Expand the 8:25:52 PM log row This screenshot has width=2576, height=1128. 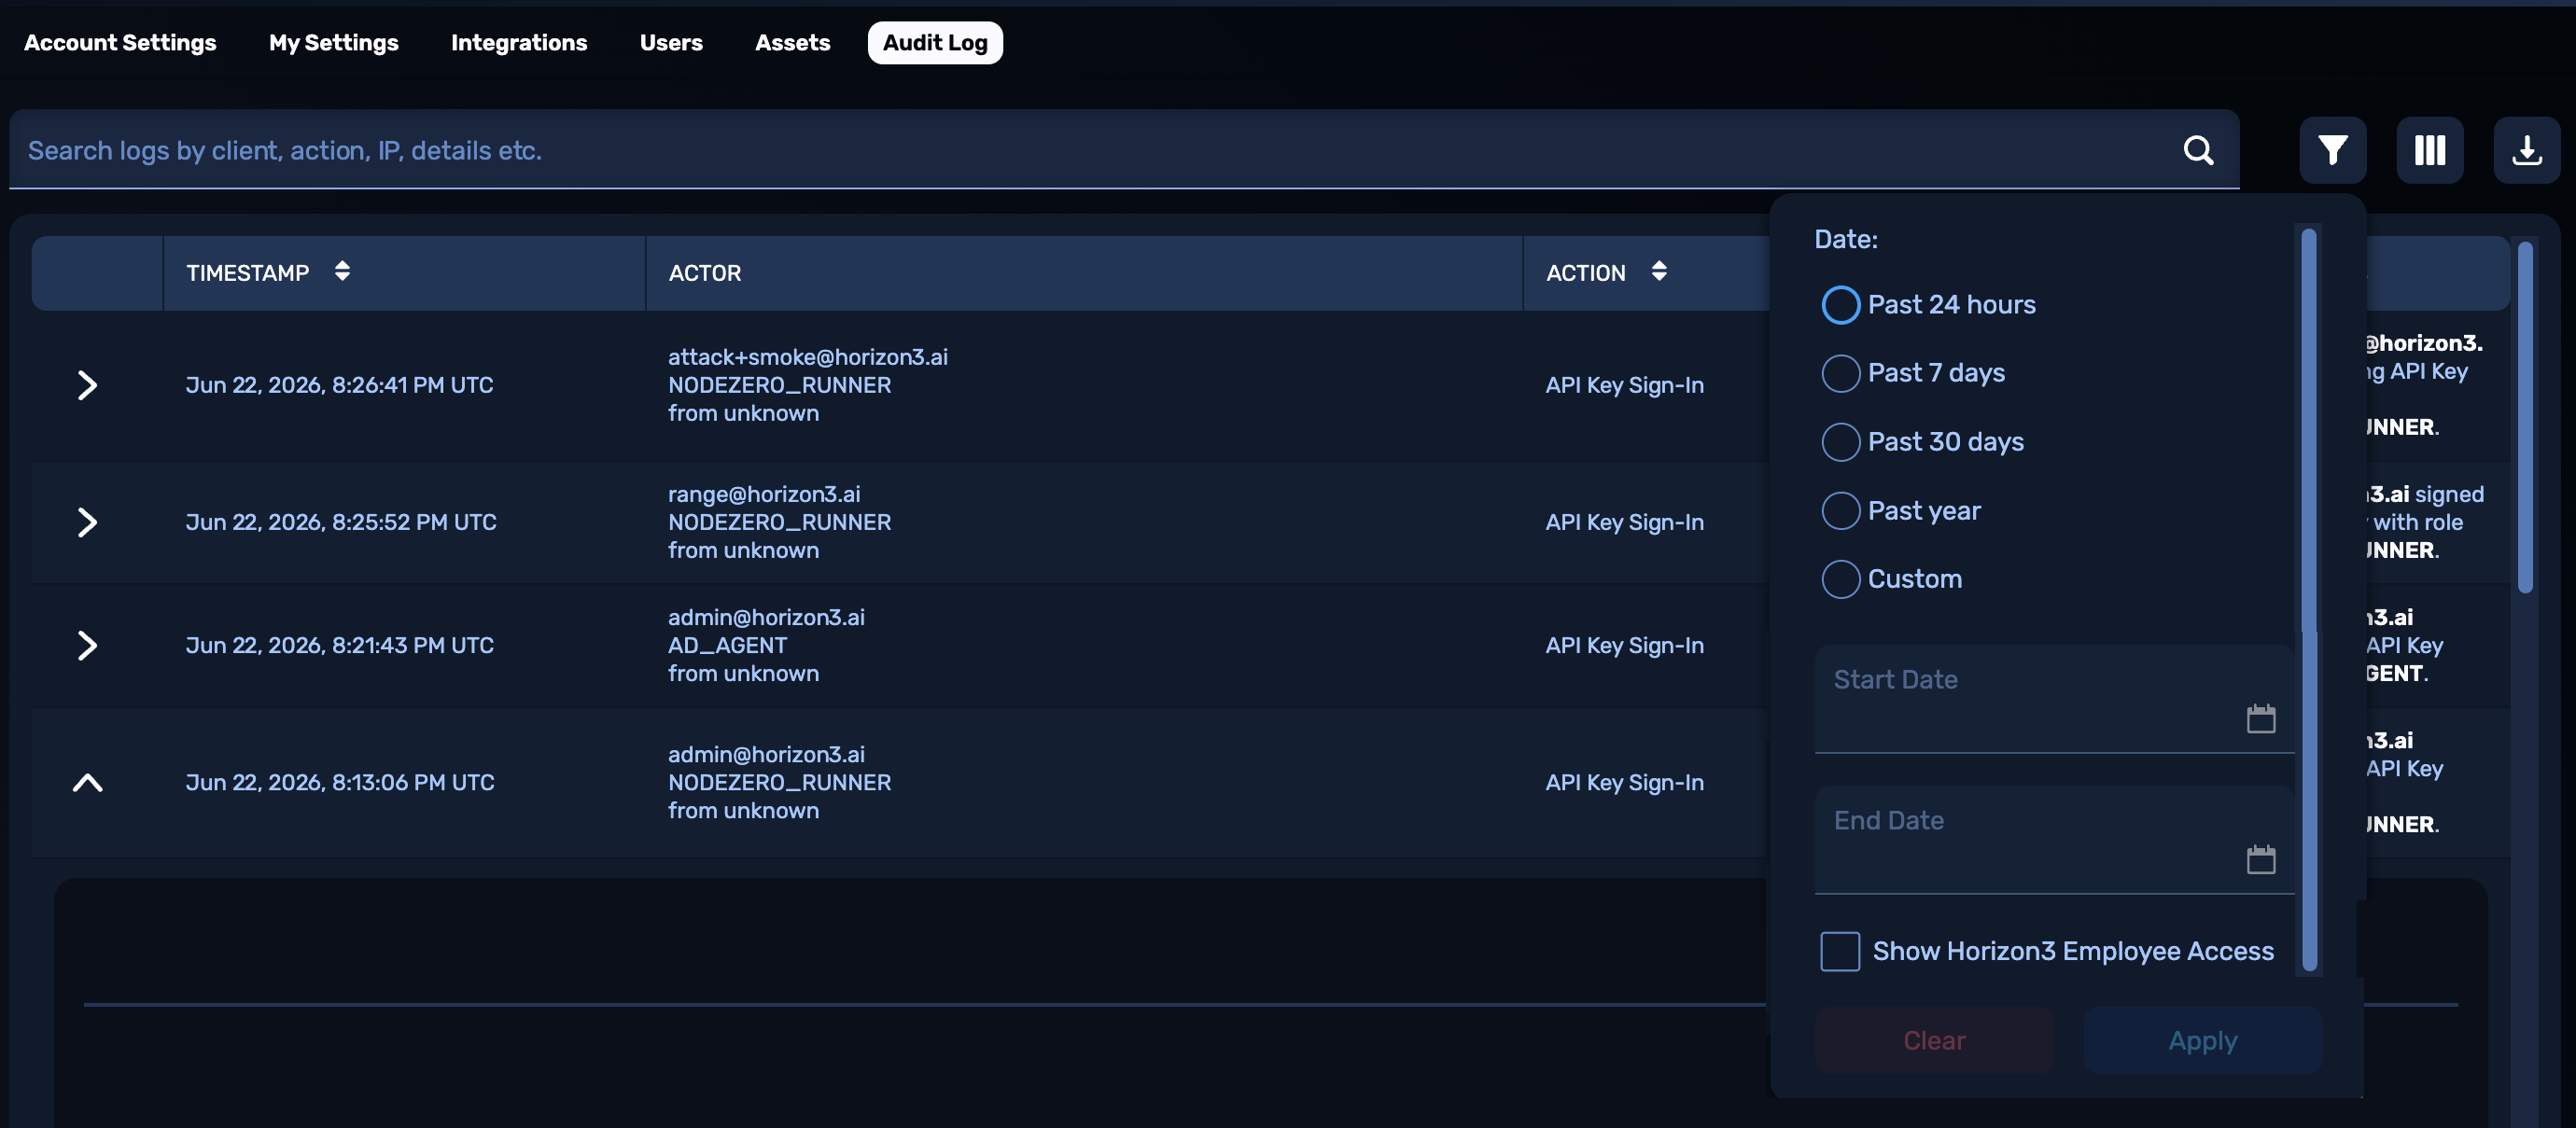click(x=87, y=522)
